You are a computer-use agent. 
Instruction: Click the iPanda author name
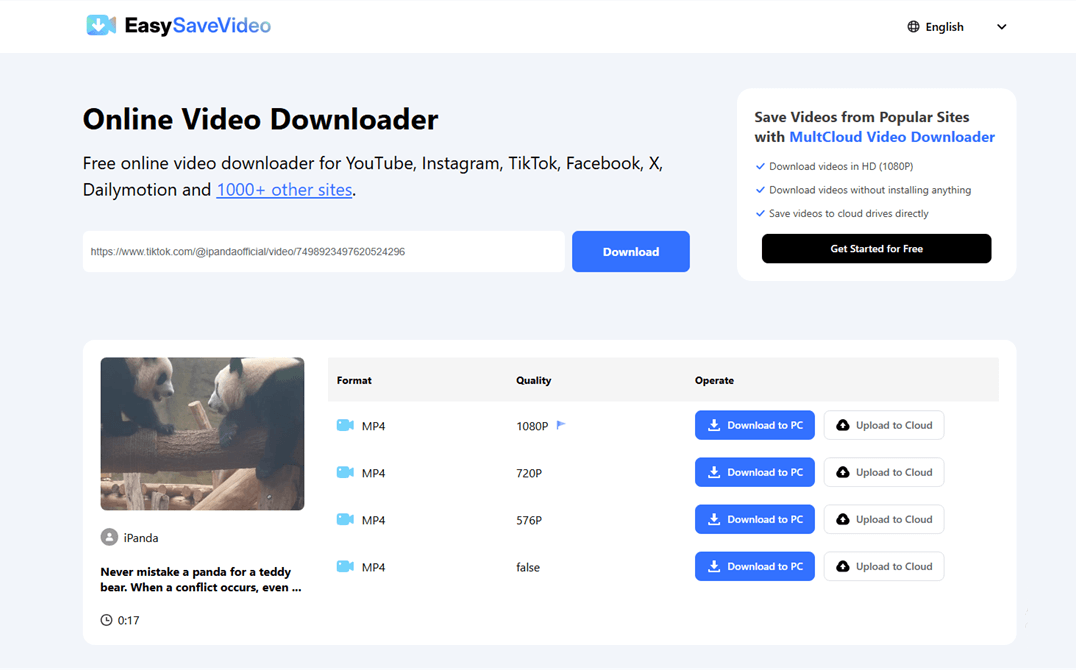click(141, 538)
